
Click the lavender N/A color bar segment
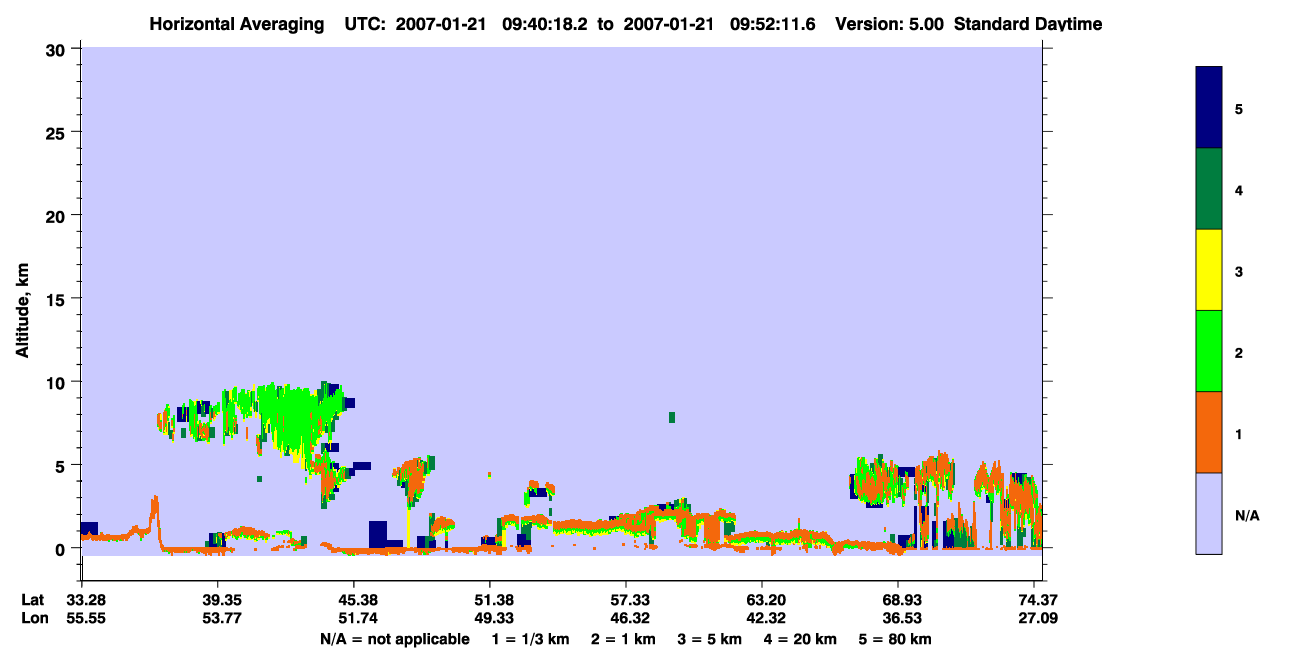click(x=1209, y=513)
